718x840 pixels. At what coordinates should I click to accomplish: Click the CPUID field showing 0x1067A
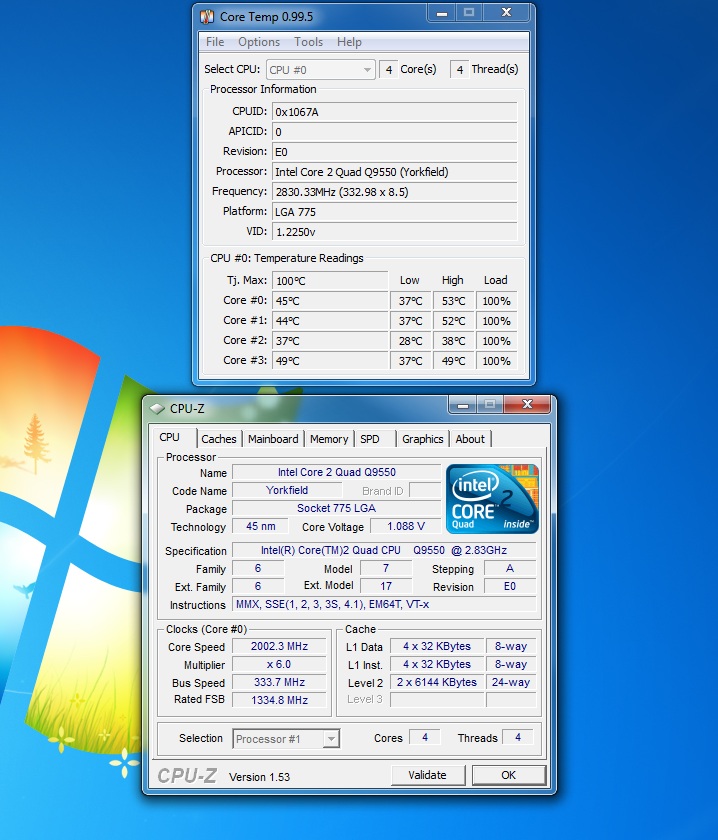[x=394, y=111]
